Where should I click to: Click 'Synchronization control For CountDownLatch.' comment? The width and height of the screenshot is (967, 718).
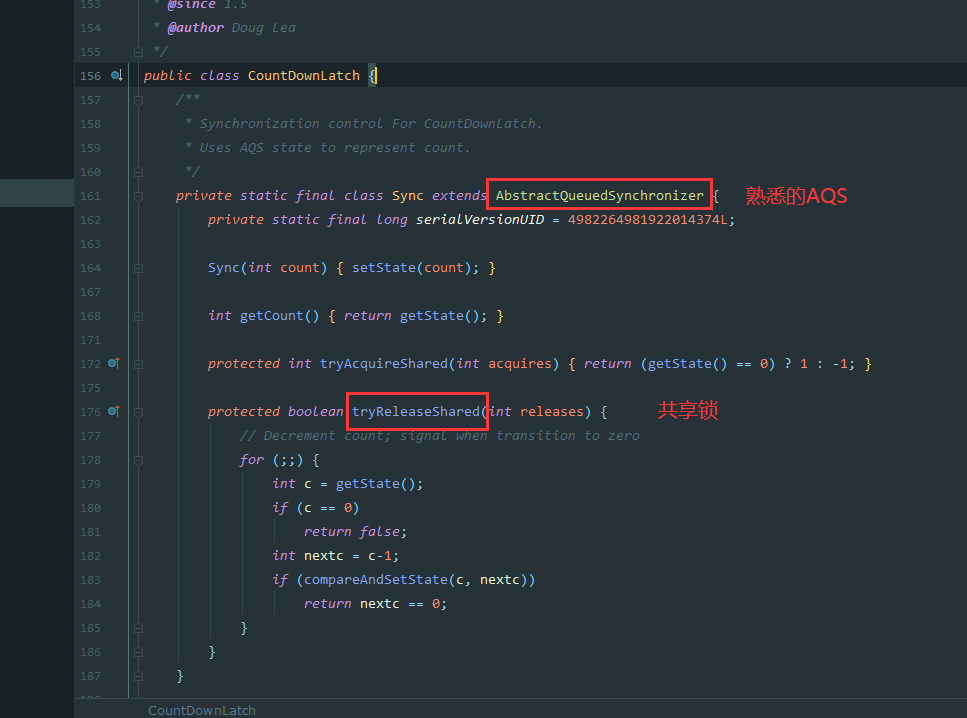coord(371,123)
